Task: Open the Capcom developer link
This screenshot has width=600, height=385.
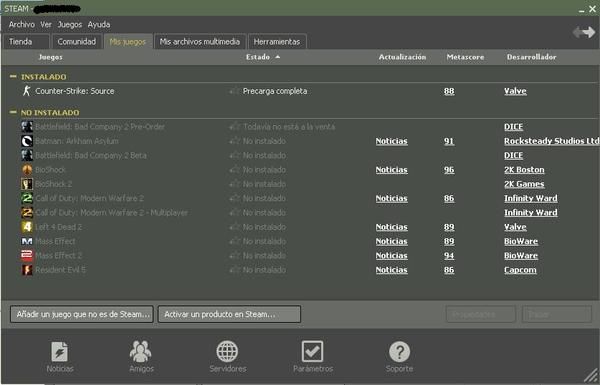Action: coord(520,270)
